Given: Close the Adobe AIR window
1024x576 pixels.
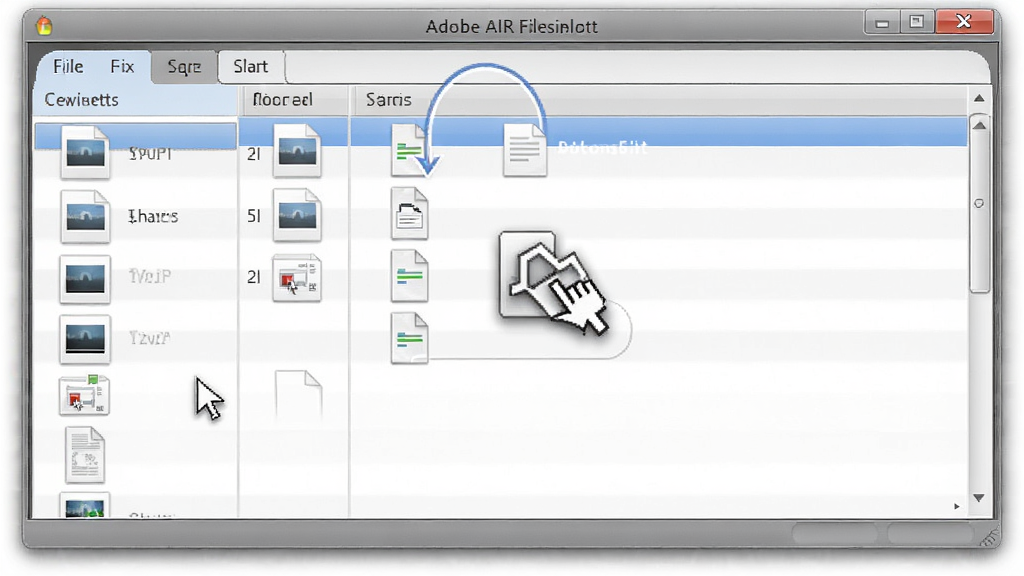Looking at the screenshot, I should [964, 22].
